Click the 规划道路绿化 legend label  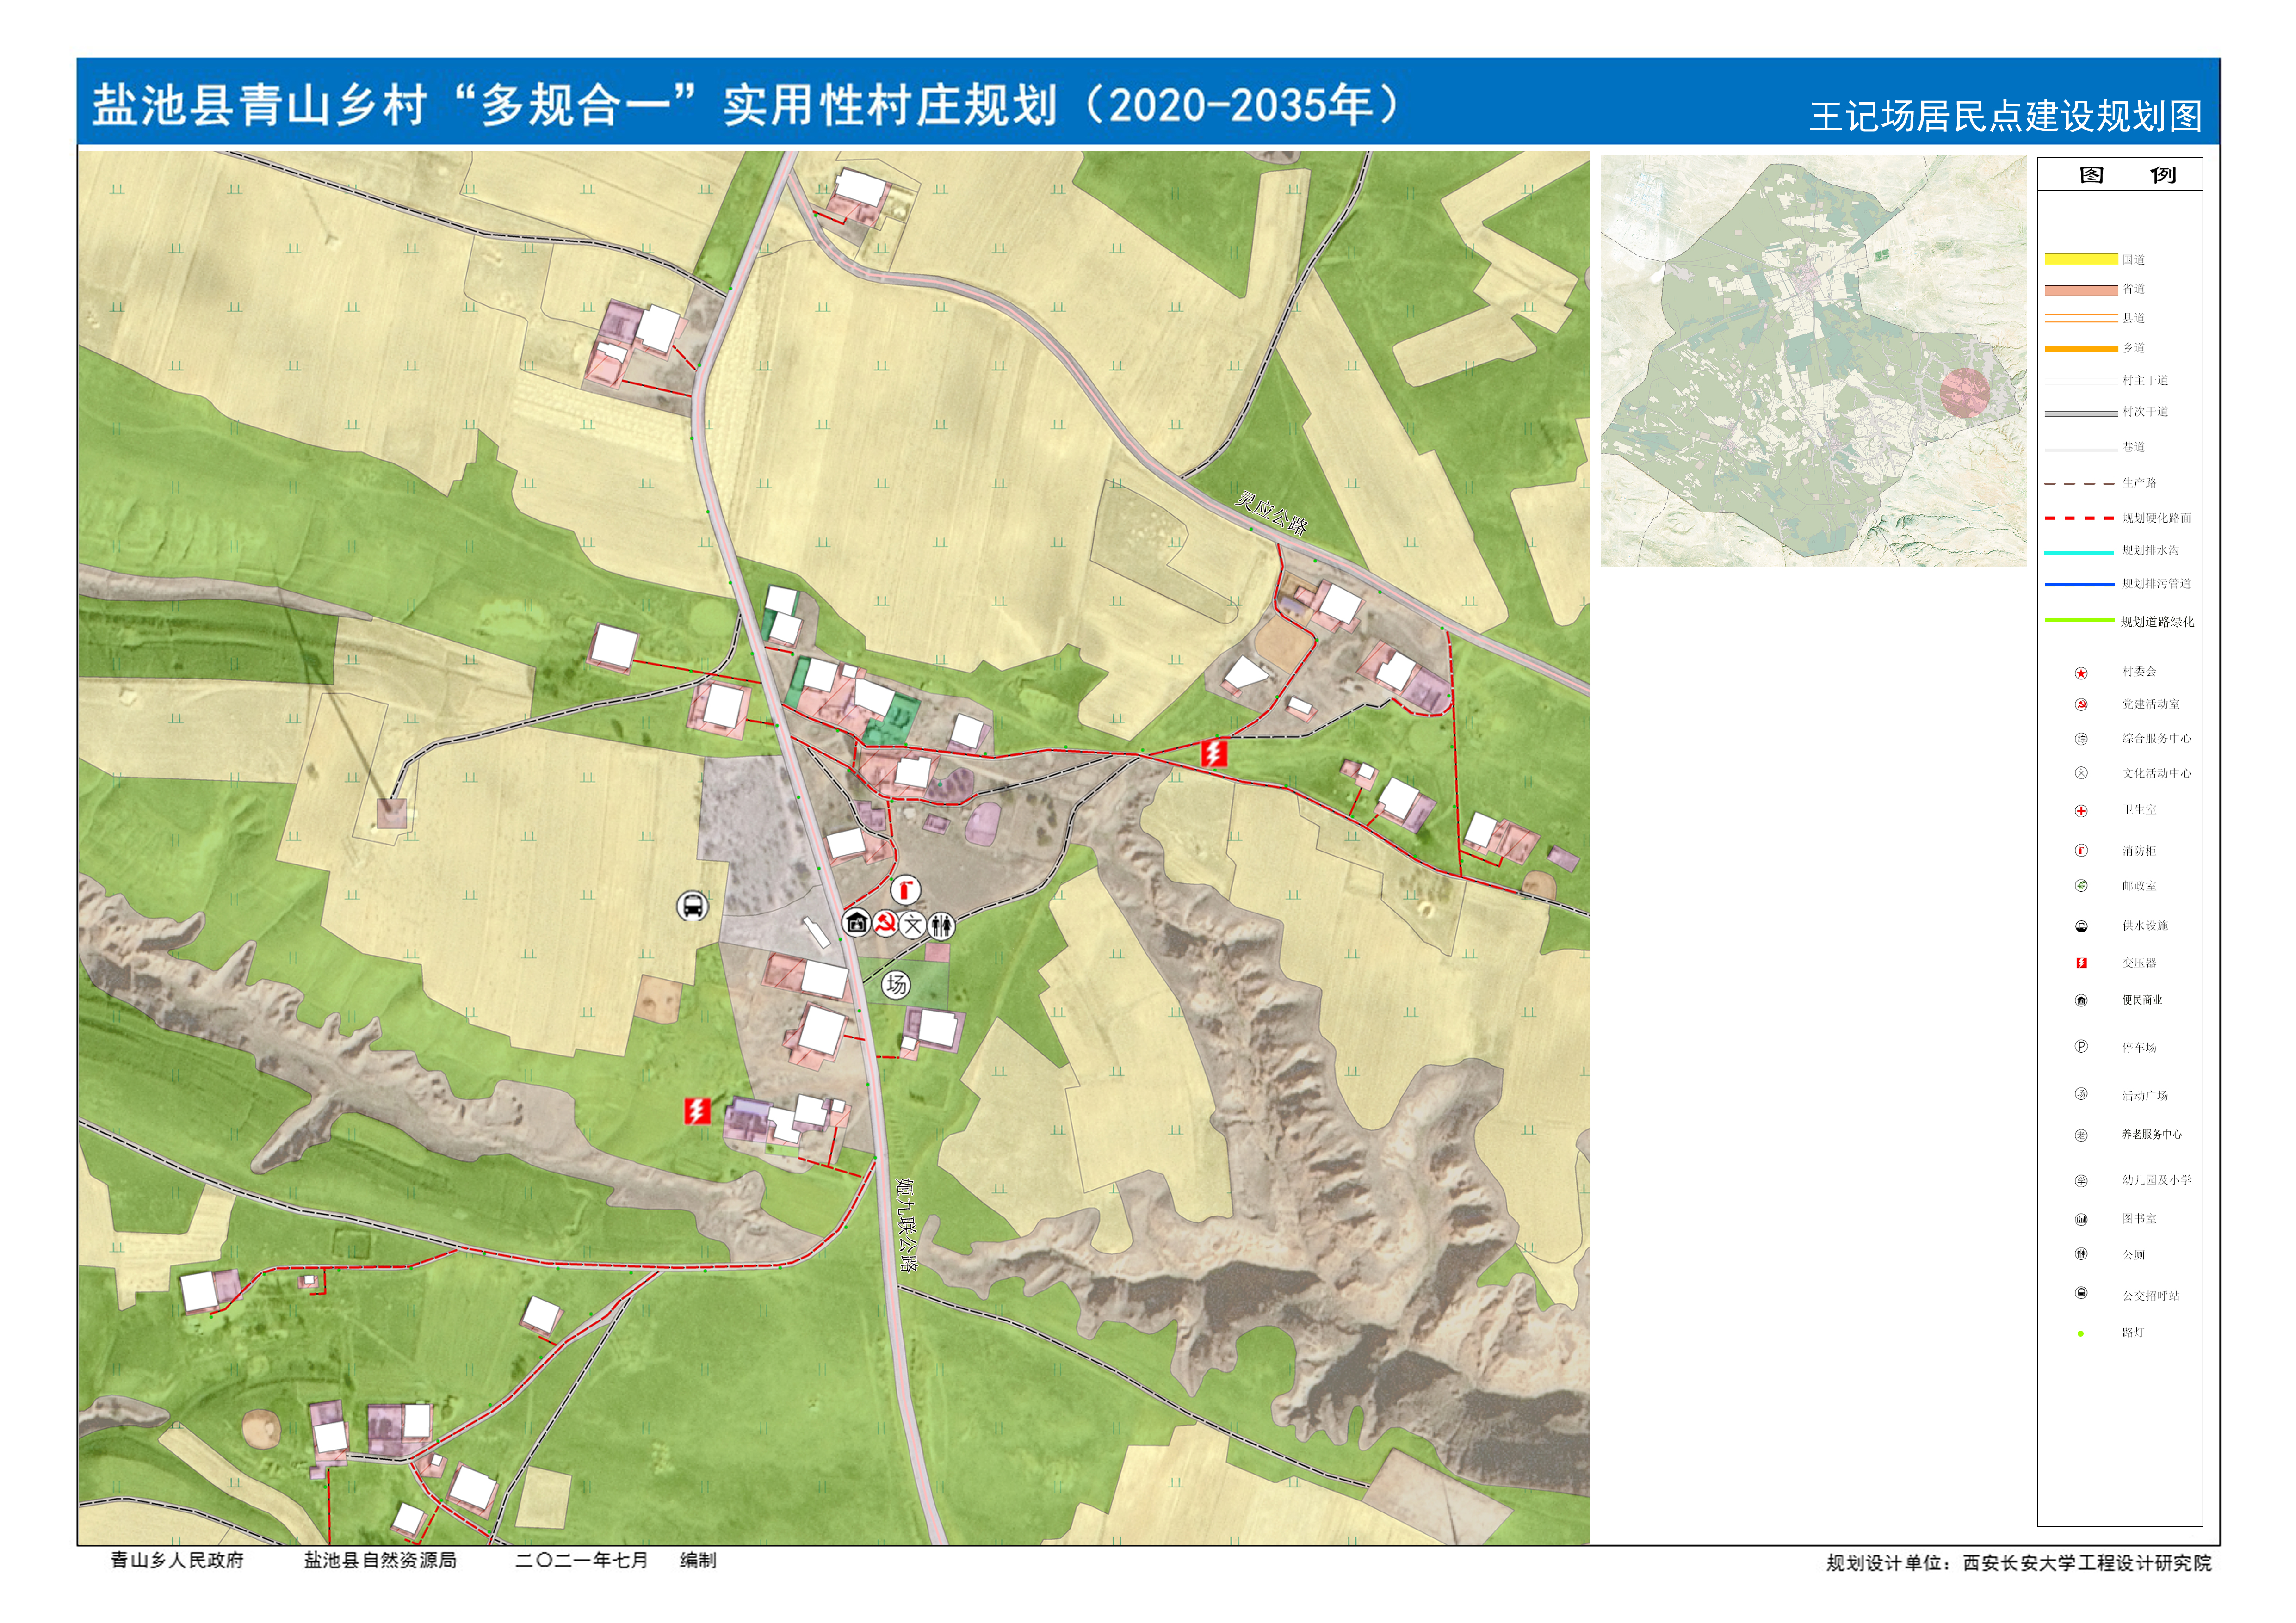[x=2157, y=622]
